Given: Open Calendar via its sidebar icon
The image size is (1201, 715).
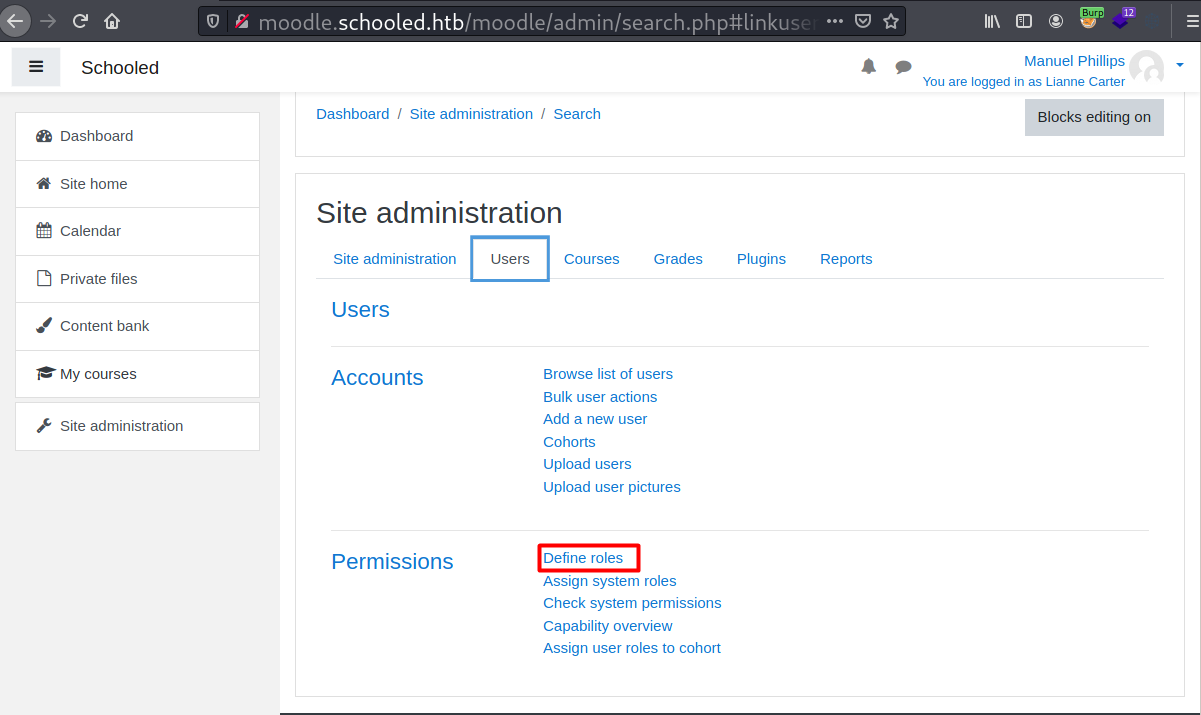Looking at the screenshot, I should point(43,231).
